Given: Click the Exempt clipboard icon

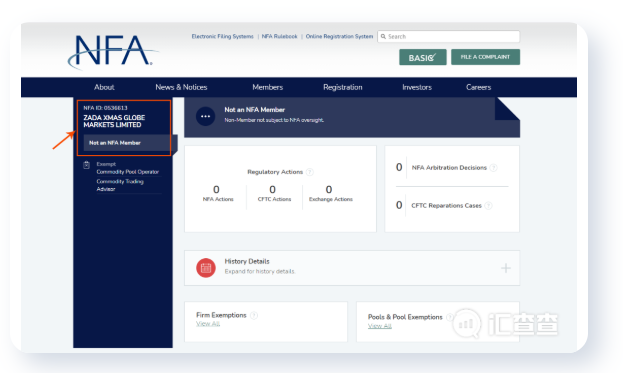Looking at the screenshot, I should (x=87, y=165).
